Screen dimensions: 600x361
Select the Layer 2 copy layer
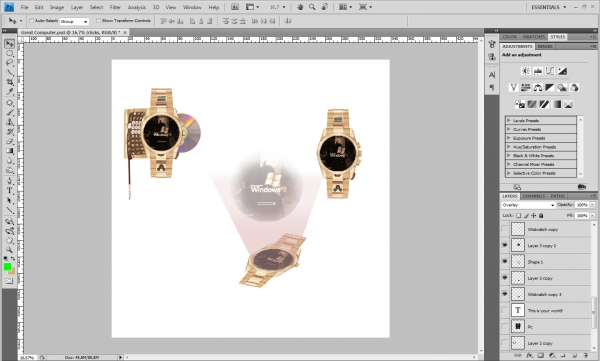[551, 343]
